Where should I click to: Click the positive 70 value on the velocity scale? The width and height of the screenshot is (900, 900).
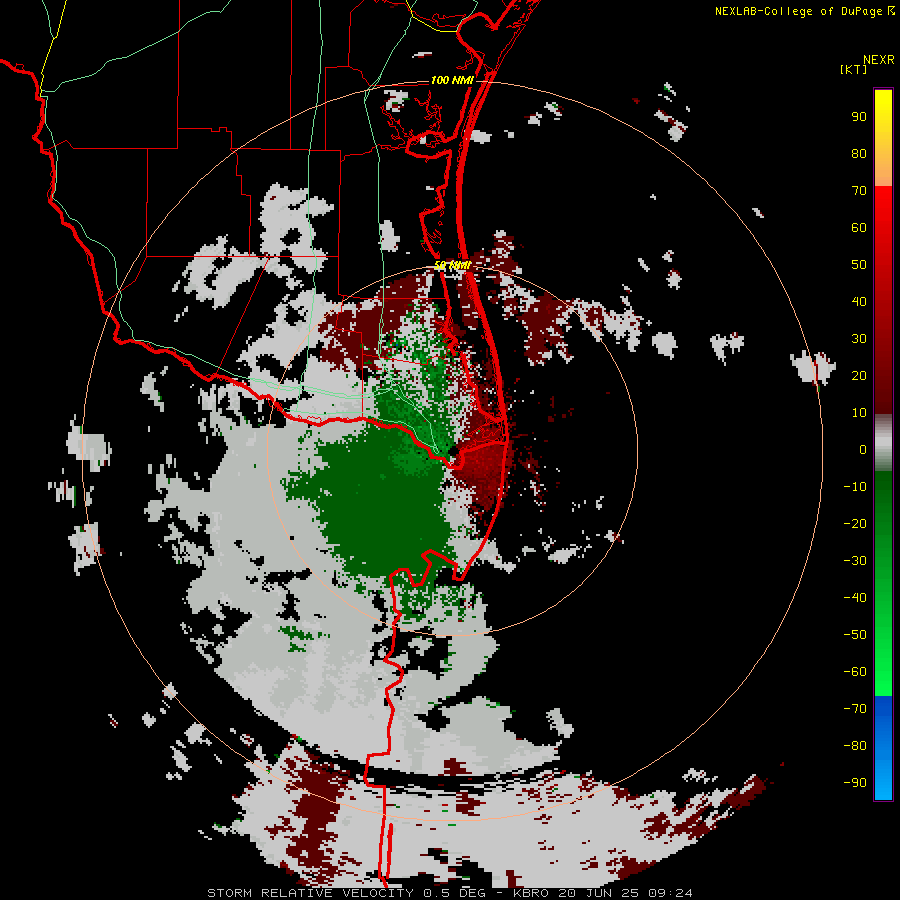tap(859, 191)
